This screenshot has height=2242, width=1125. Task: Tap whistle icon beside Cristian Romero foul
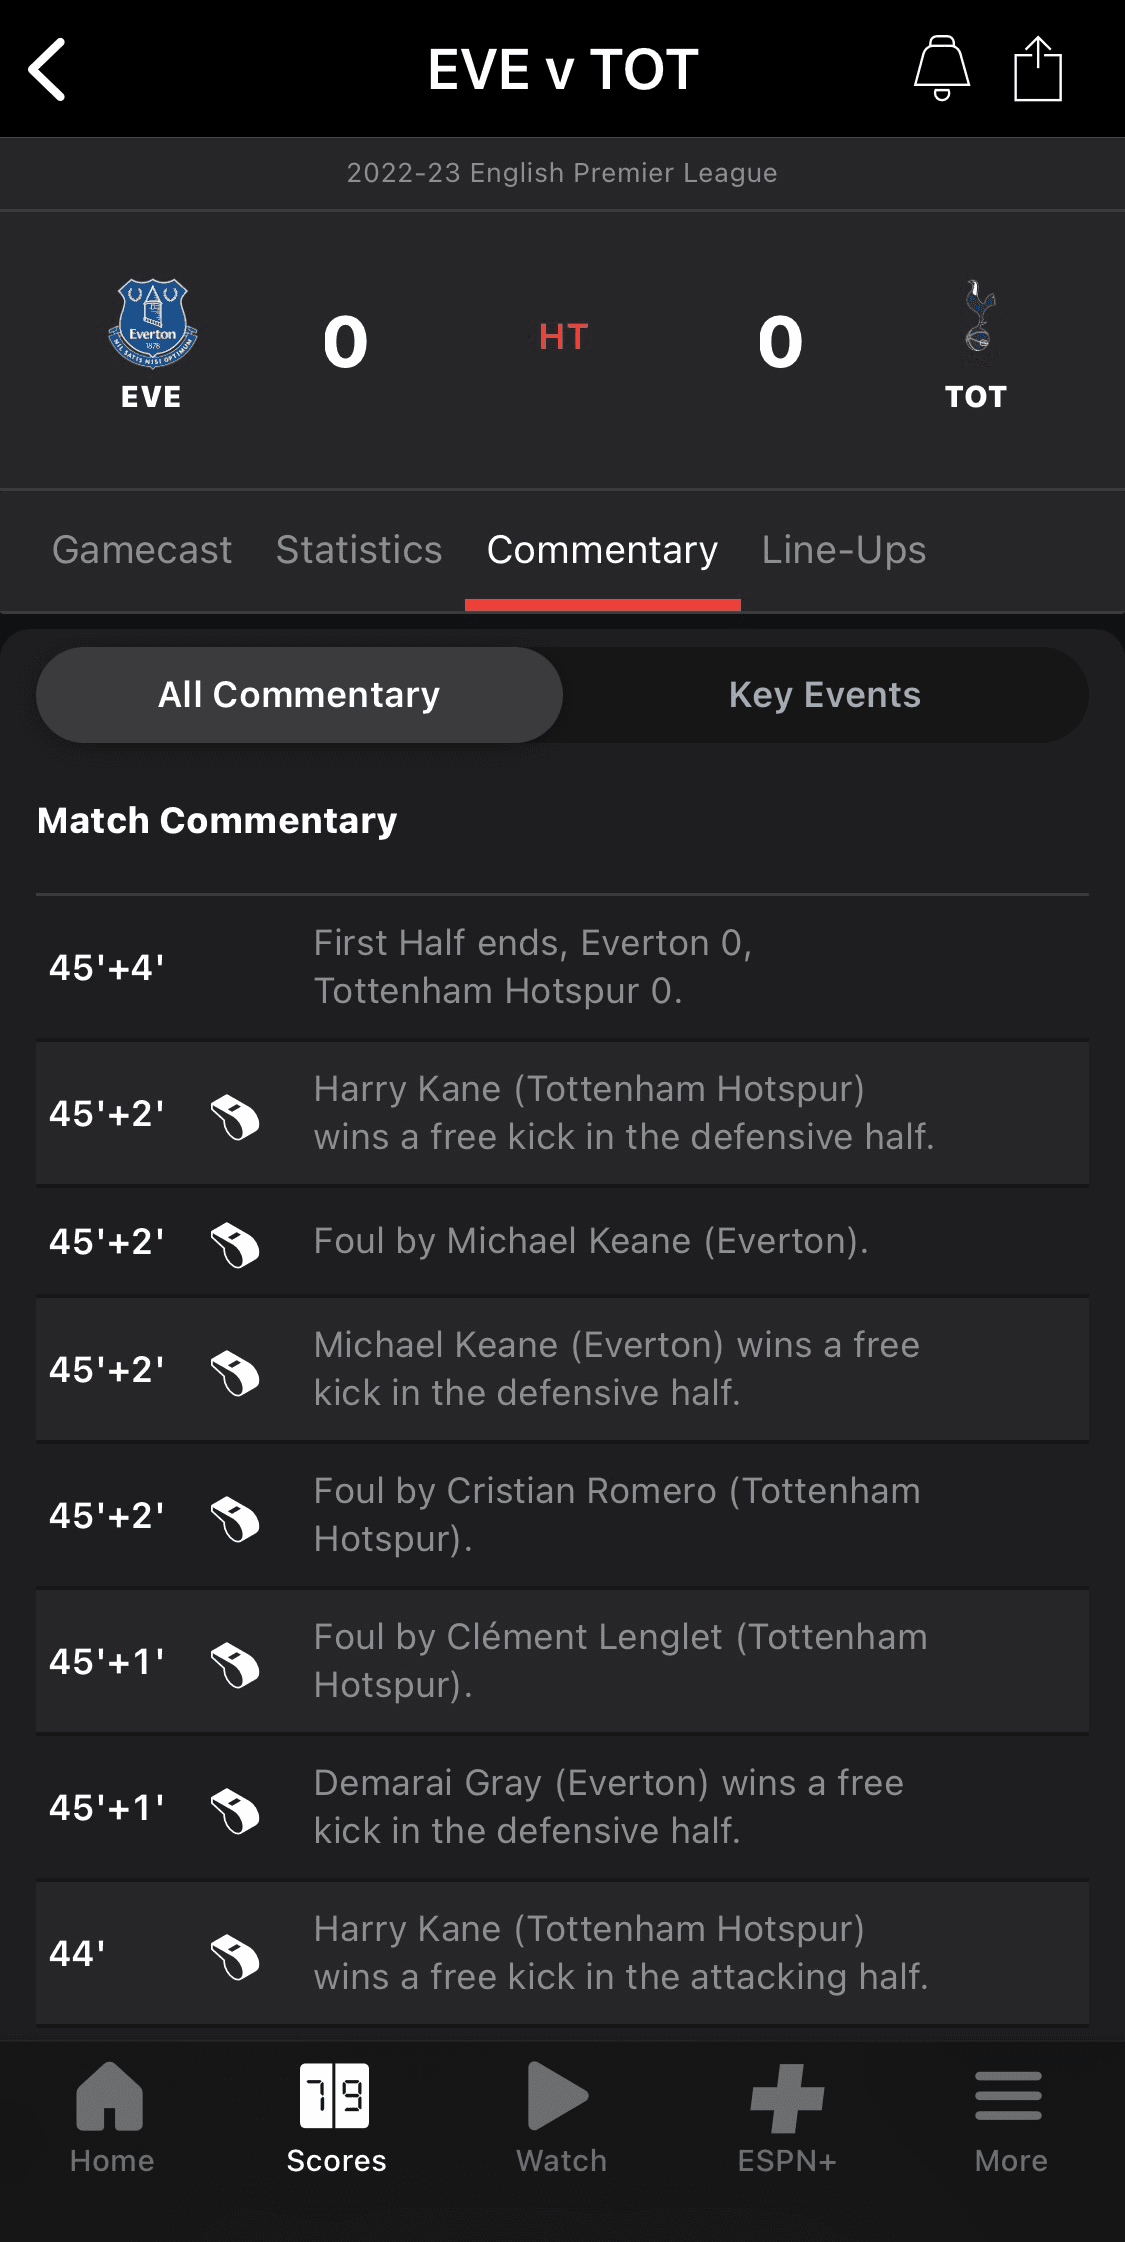[235, 1517]
